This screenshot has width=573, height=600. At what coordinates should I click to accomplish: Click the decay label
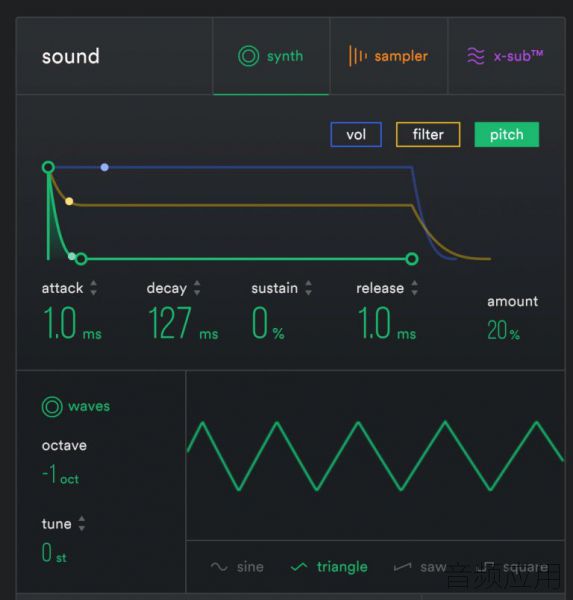coord(167,289)
